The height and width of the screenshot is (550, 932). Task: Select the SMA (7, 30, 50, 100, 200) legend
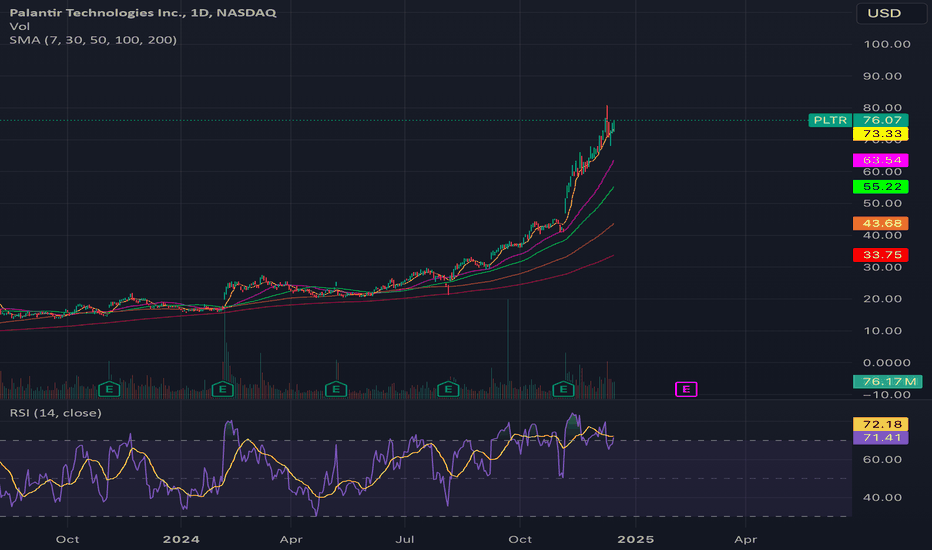coord(93,40)
